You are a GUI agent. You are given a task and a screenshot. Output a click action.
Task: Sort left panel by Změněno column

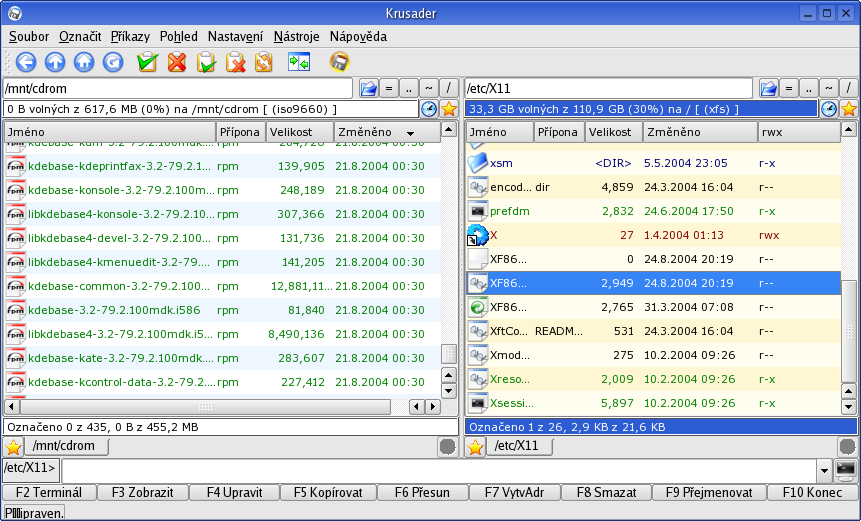tap(387, 132)
